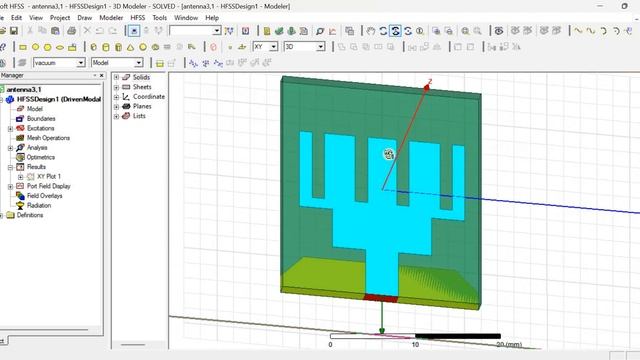Expand the Lists node

point(116,116)
